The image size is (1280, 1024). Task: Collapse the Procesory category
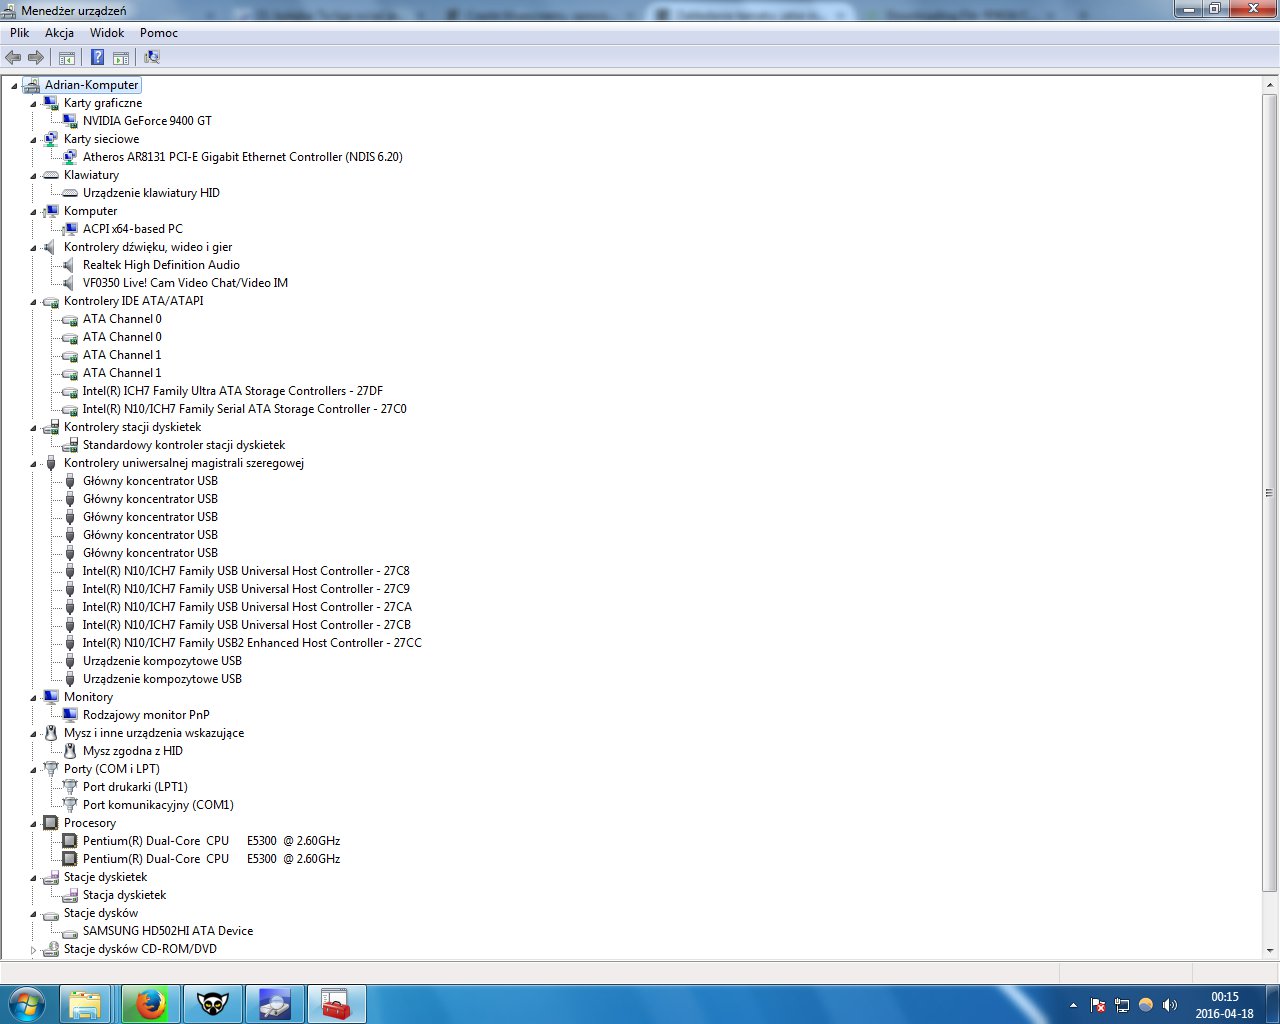tap(33, 824)
